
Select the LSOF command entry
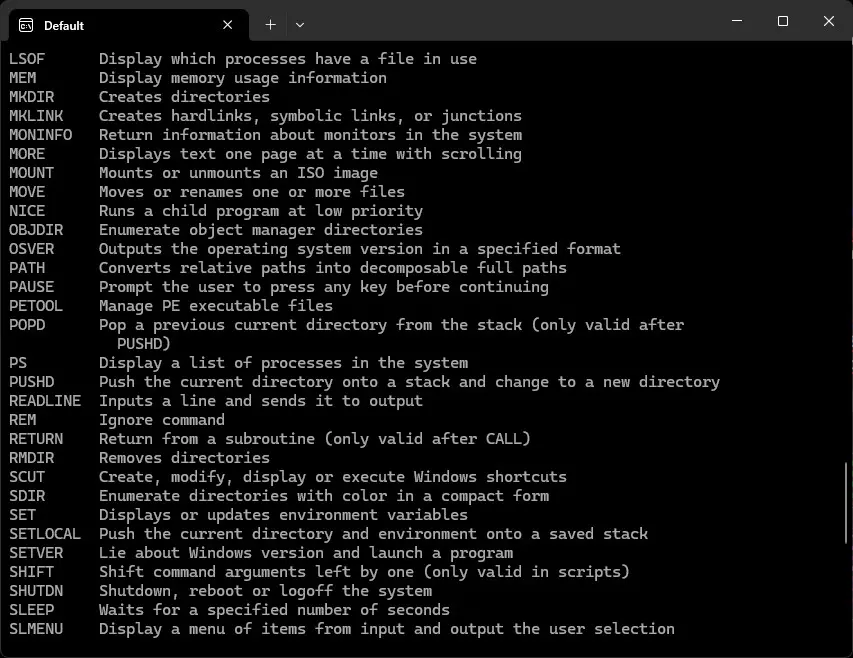(28, 58)
